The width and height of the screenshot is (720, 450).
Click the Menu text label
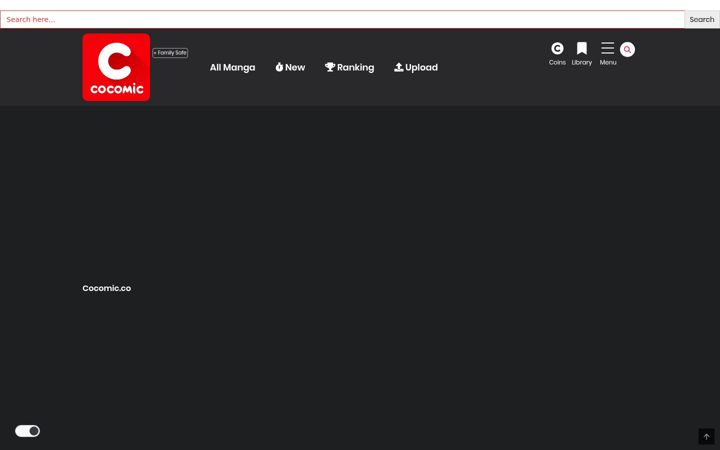coord(608,62)
